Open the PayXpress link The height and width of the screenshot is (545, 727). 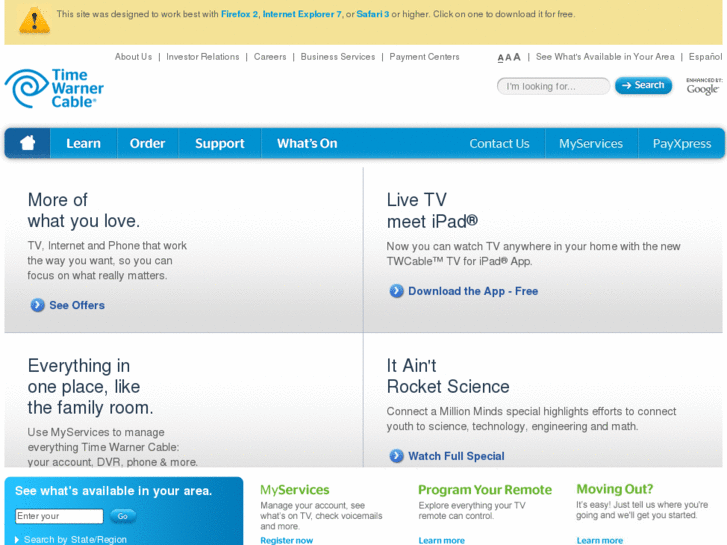(x=681, y=143)
